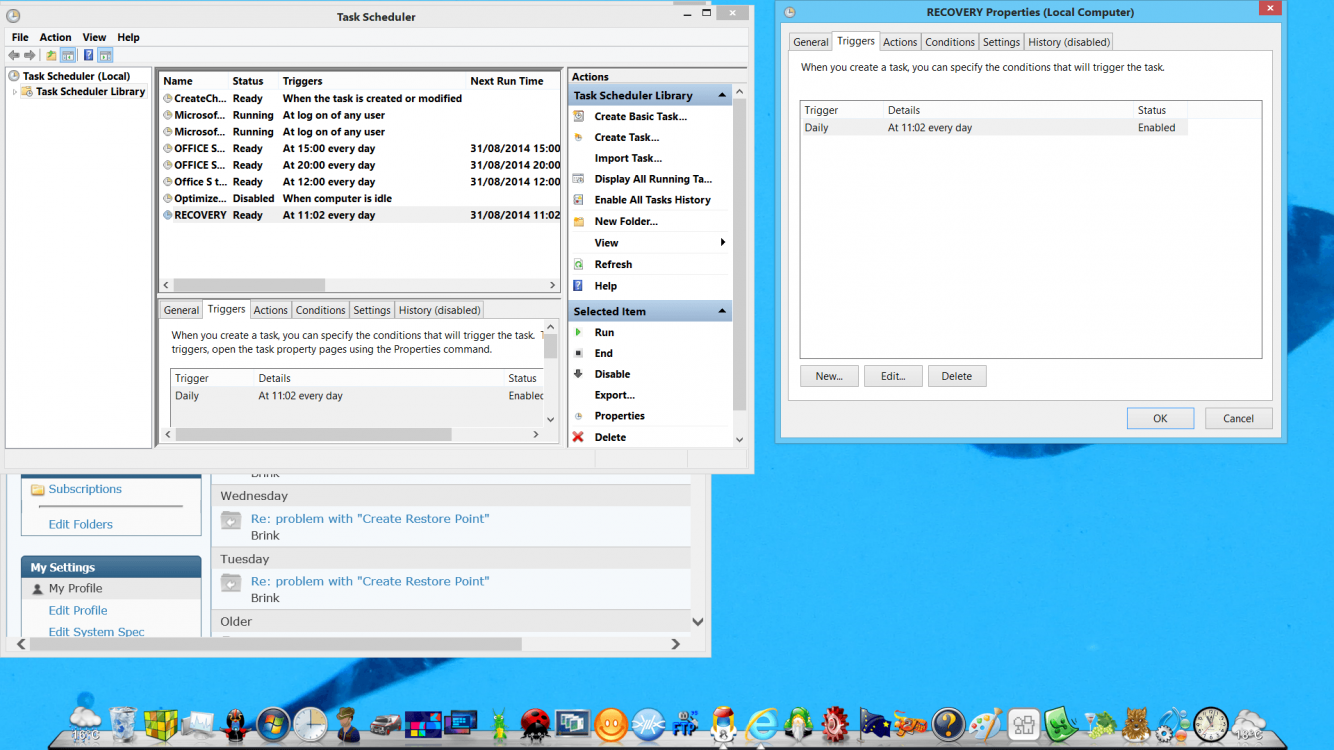Expand the View submenu in Actions pane
Screen dimensions: 1334x750
pyautogui.click(x=722, y=243)
